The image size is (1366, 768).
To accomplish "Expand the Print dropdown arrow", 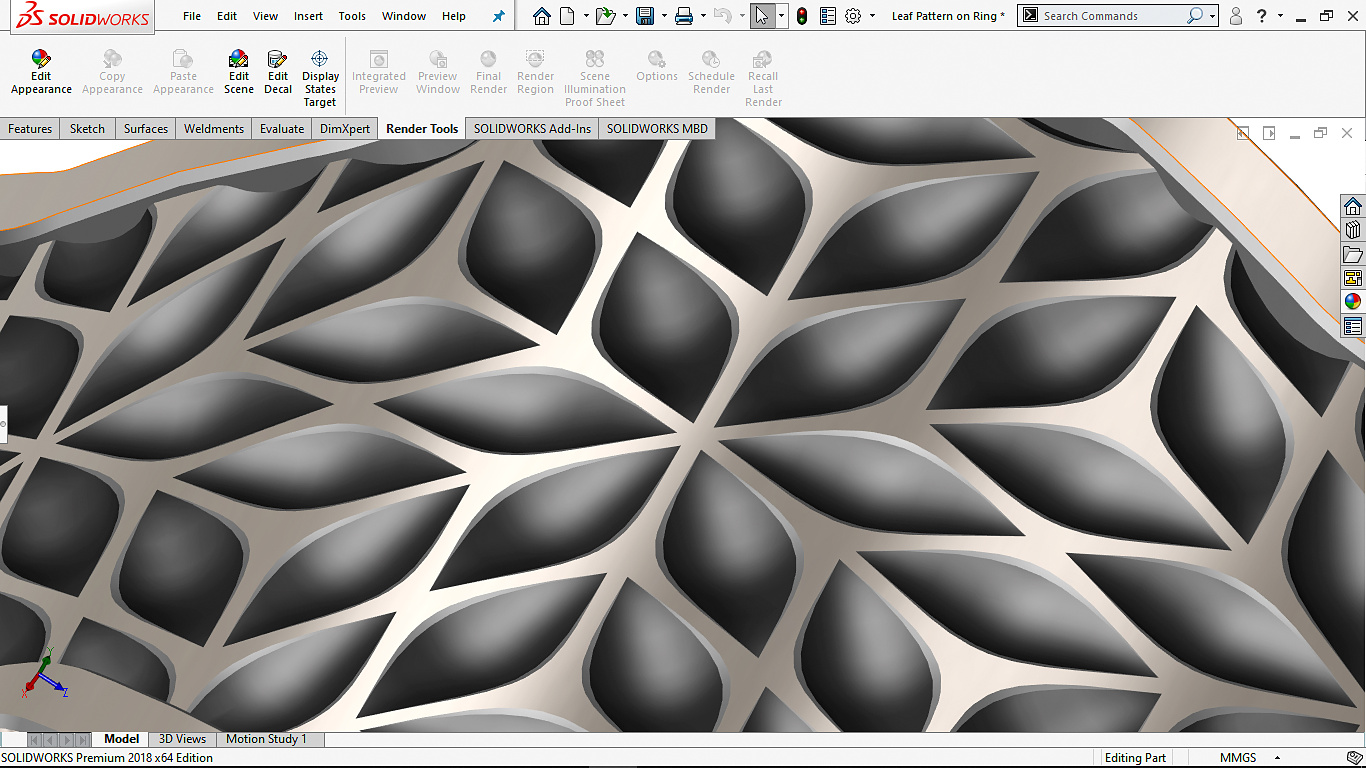I will click(702, 16).
